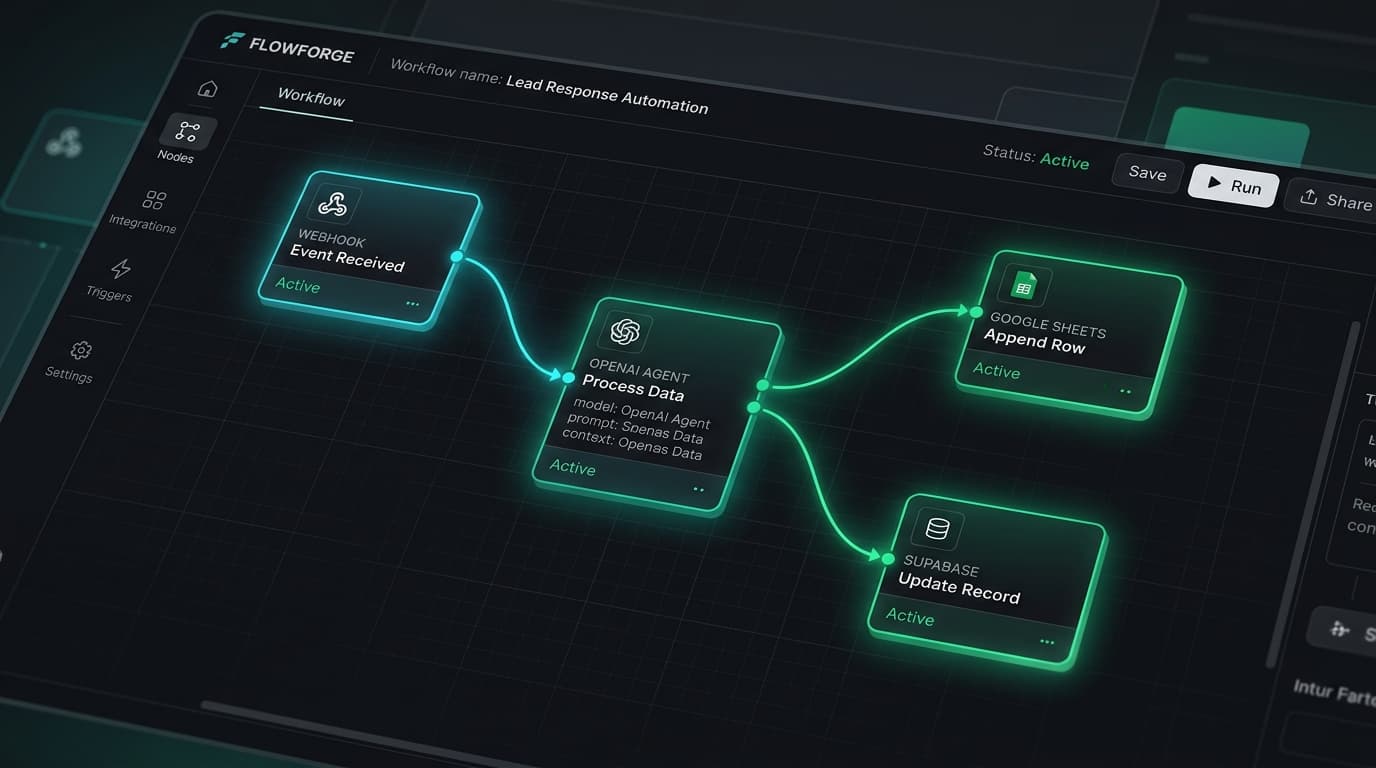This screenshot has height=768, width=1376.
Task: Click the Active status on the Webhook node
Action: click(298, 285)
